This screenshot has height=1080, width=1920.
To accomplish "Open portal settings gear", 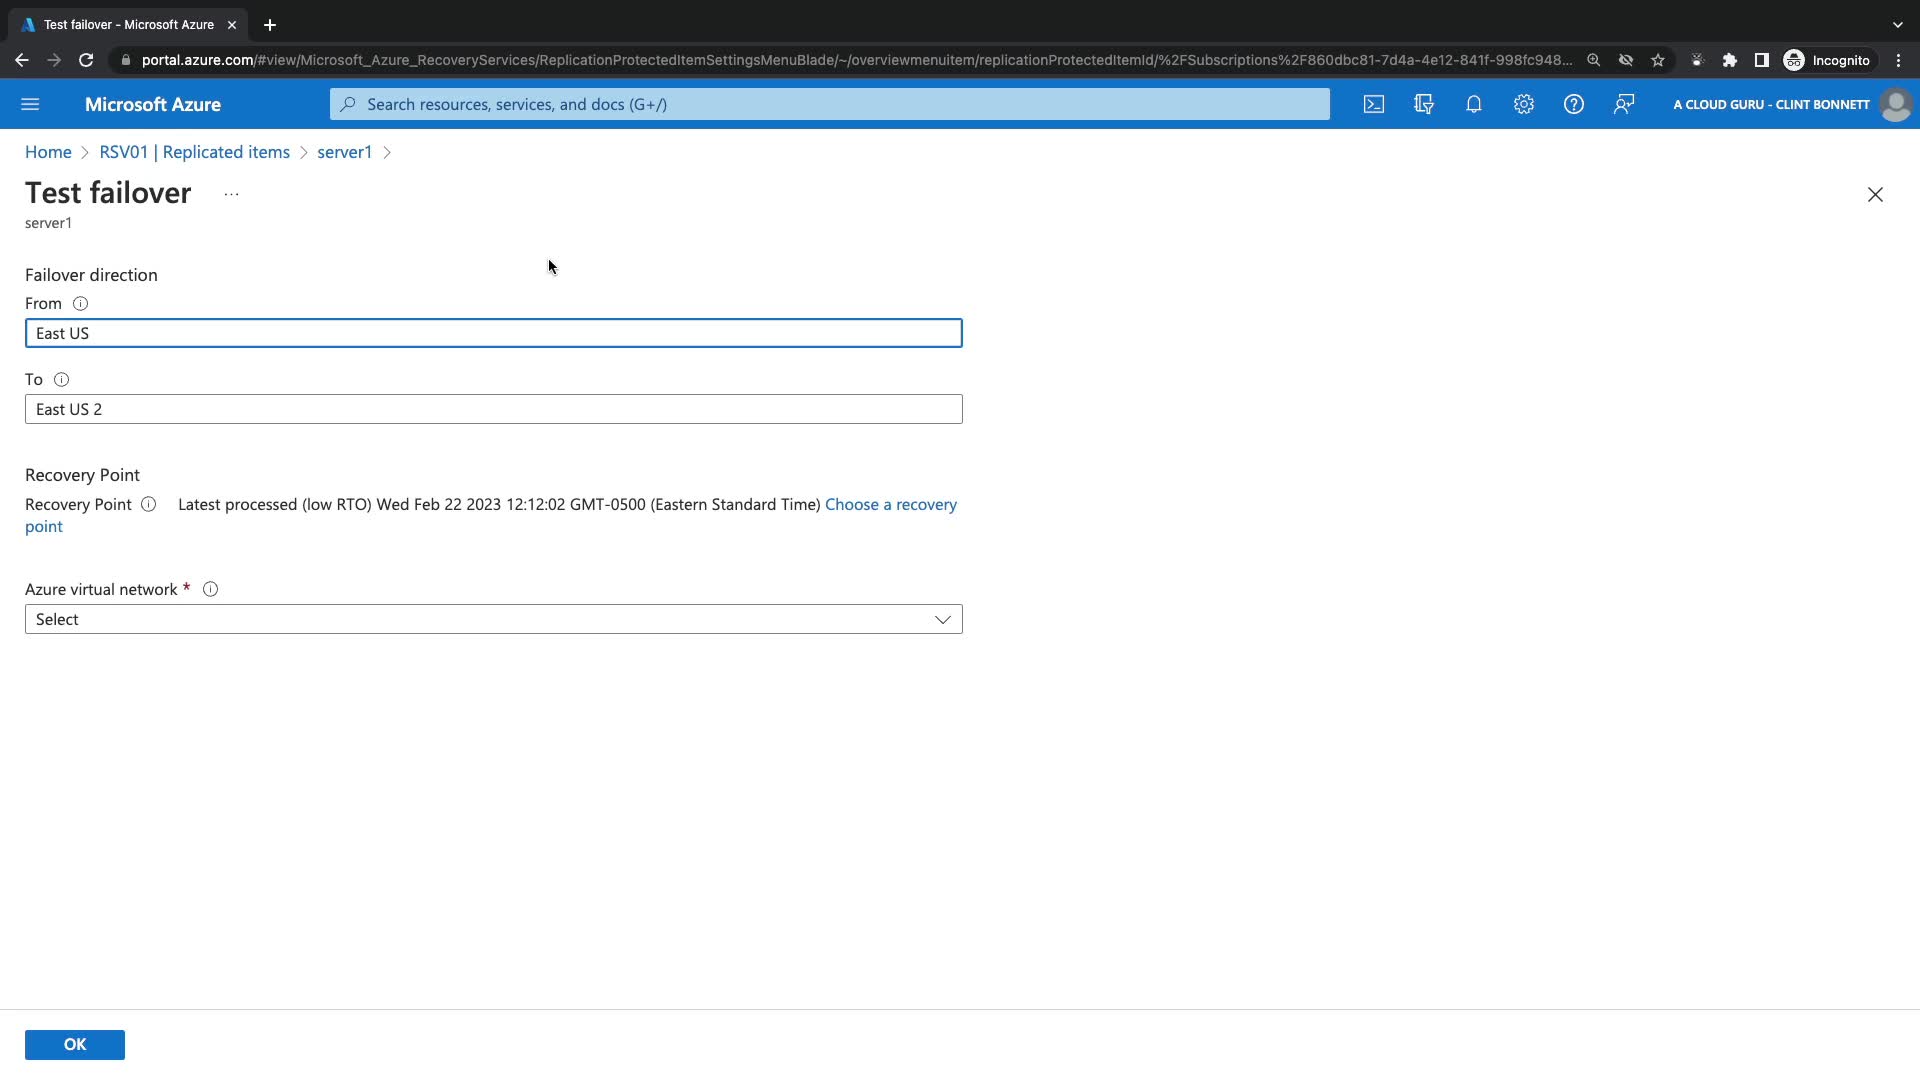I will pos(1524,104).
